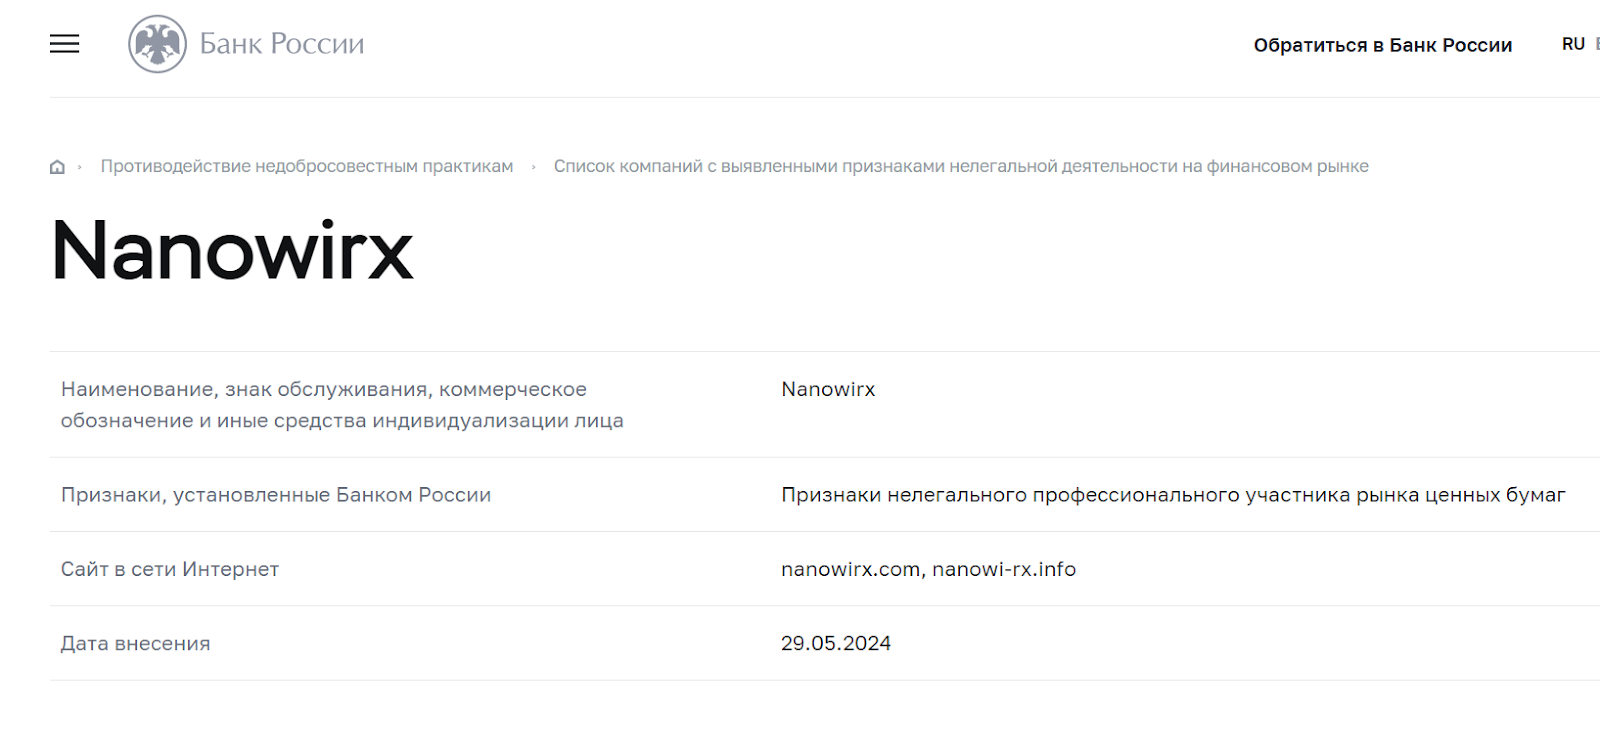
Task: Click breadcrumb arrow before Список компаний
Action: tap(533, 167)
